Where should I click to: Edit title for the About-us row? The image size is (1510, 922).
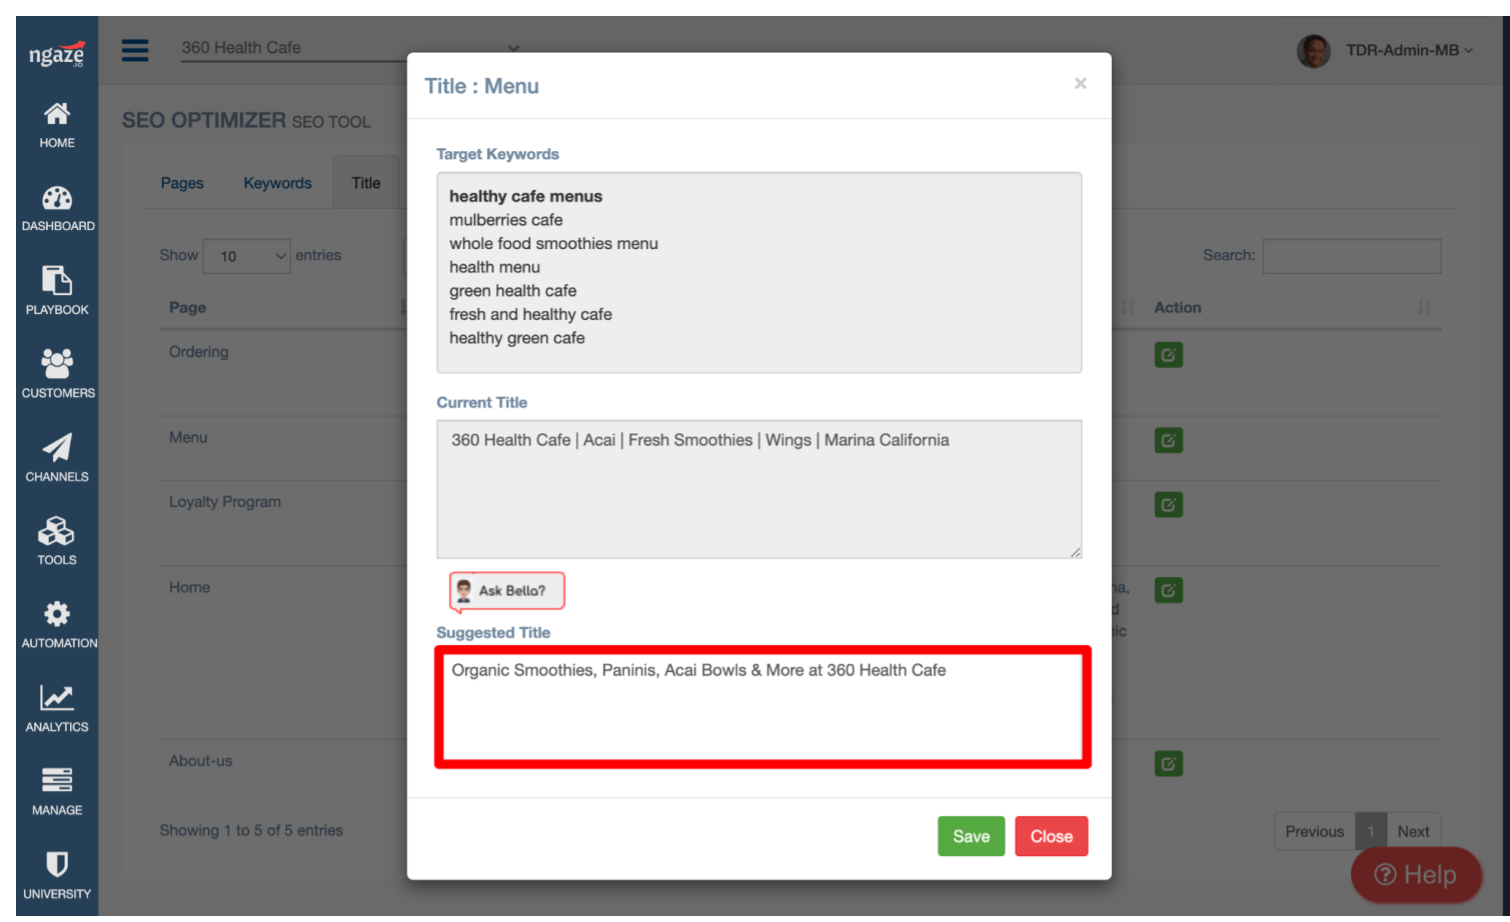click(1168, 764)
